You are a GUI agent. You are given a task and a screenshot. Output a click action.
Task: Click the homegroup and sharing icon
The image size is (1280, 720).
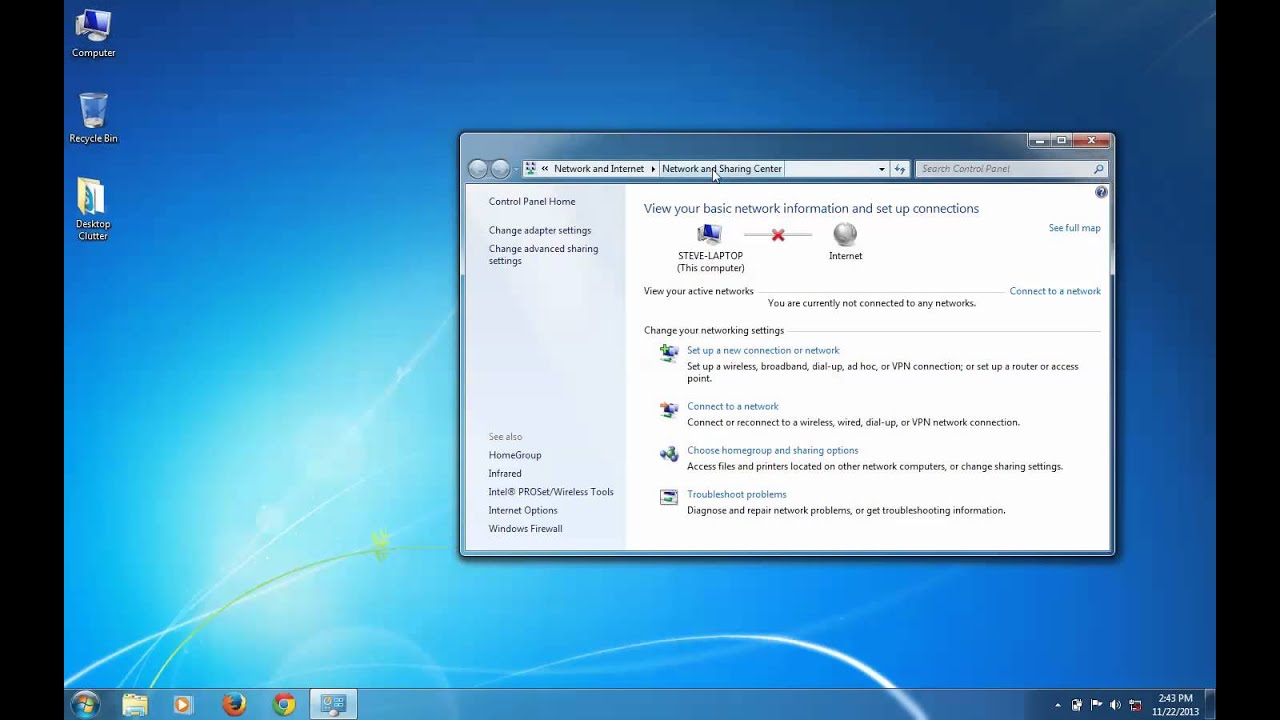(x=669, y=453)
